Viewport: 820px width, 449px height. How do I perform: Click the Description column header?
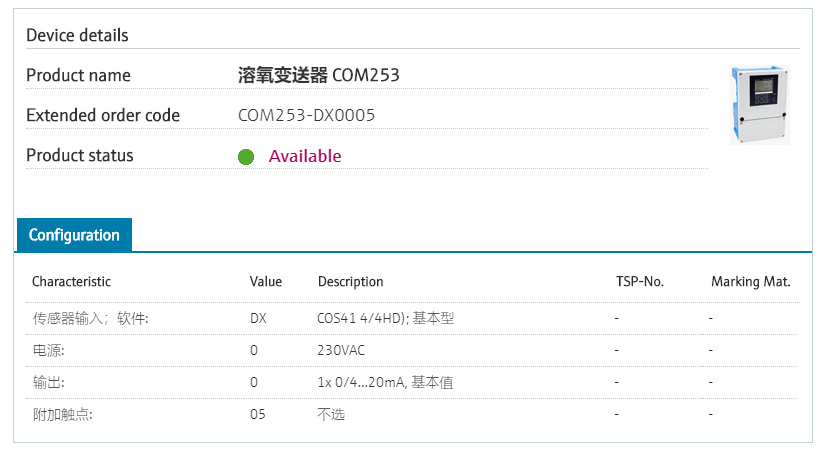tap(350, 282)
